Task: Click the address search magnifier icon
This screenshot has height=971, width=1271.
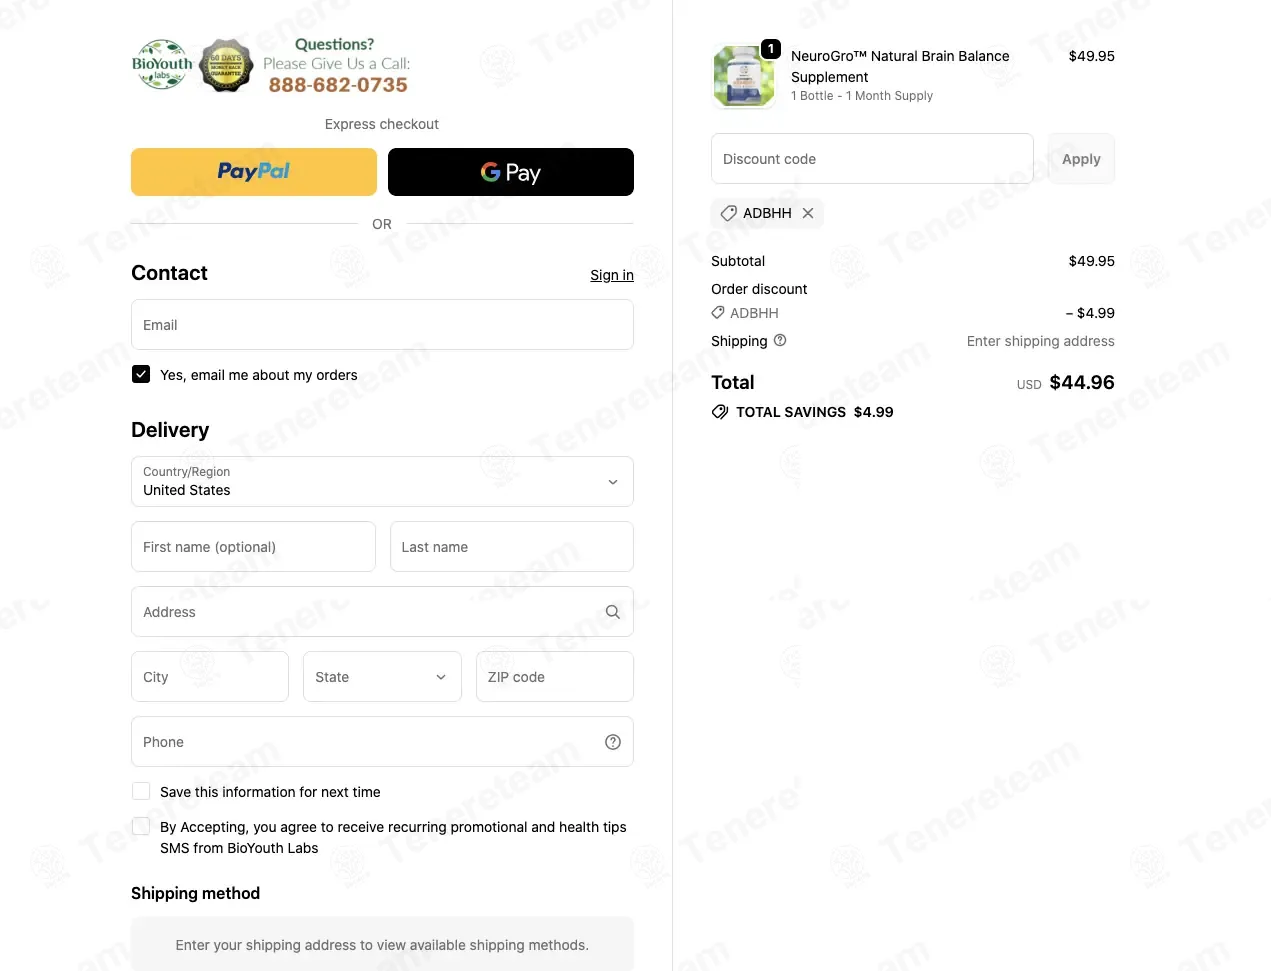Action: (x=613, y=612)
